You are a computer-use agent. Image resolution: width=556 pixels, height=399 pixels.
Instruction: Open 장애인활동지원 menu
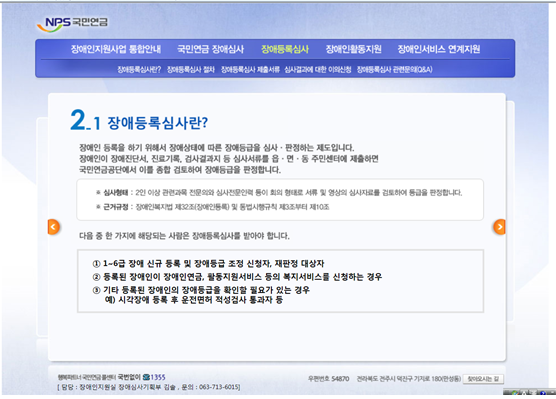354,49
